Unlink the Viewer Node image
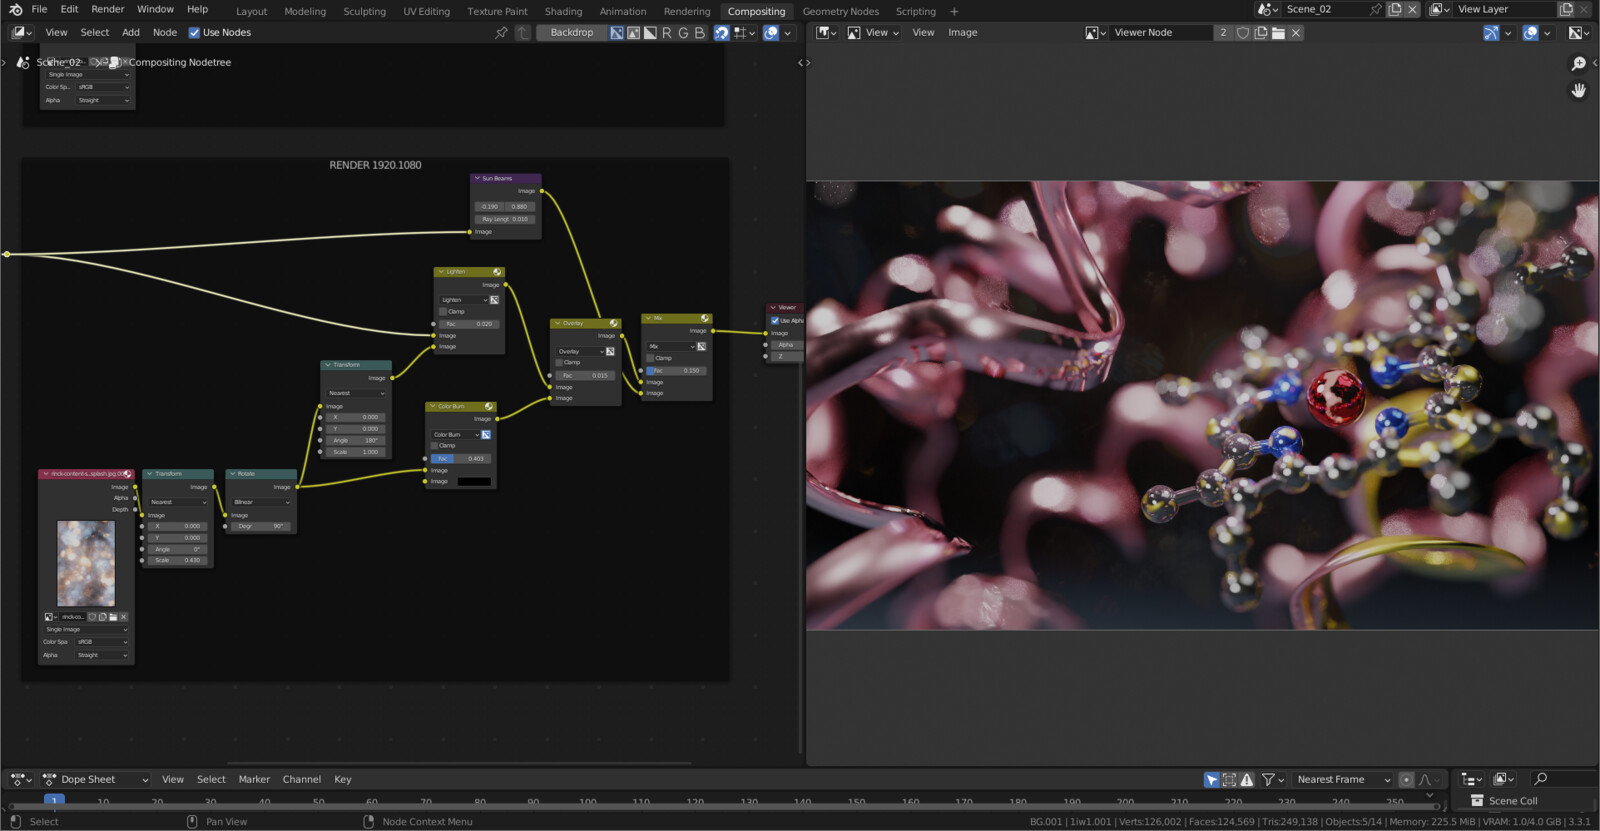 pyautogui.click(x=1296, y=33)
